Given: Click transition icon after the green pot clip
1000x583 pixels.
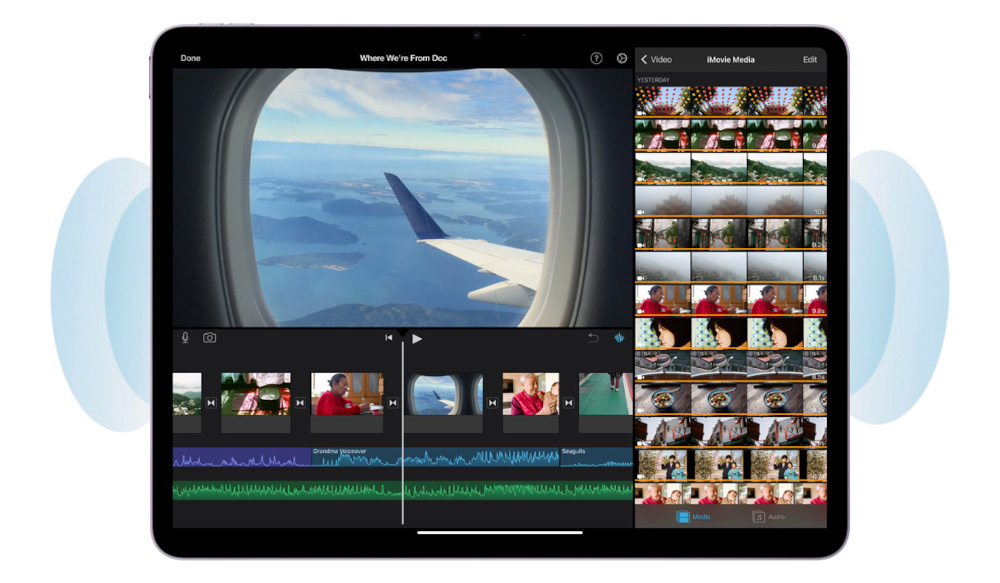Looking at the screenshot, I should (300, 403).
